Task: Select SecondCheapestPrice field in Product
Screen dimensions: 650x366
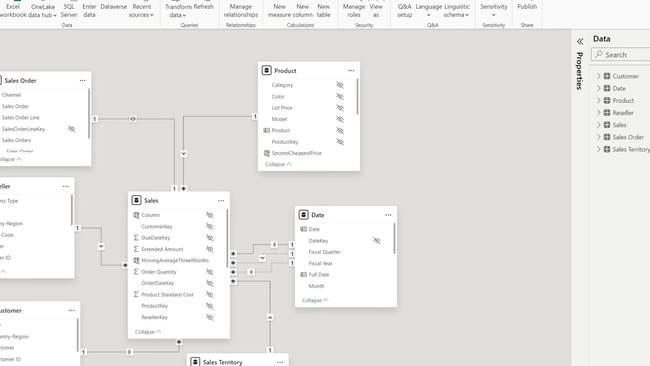Action: (296, 153)
